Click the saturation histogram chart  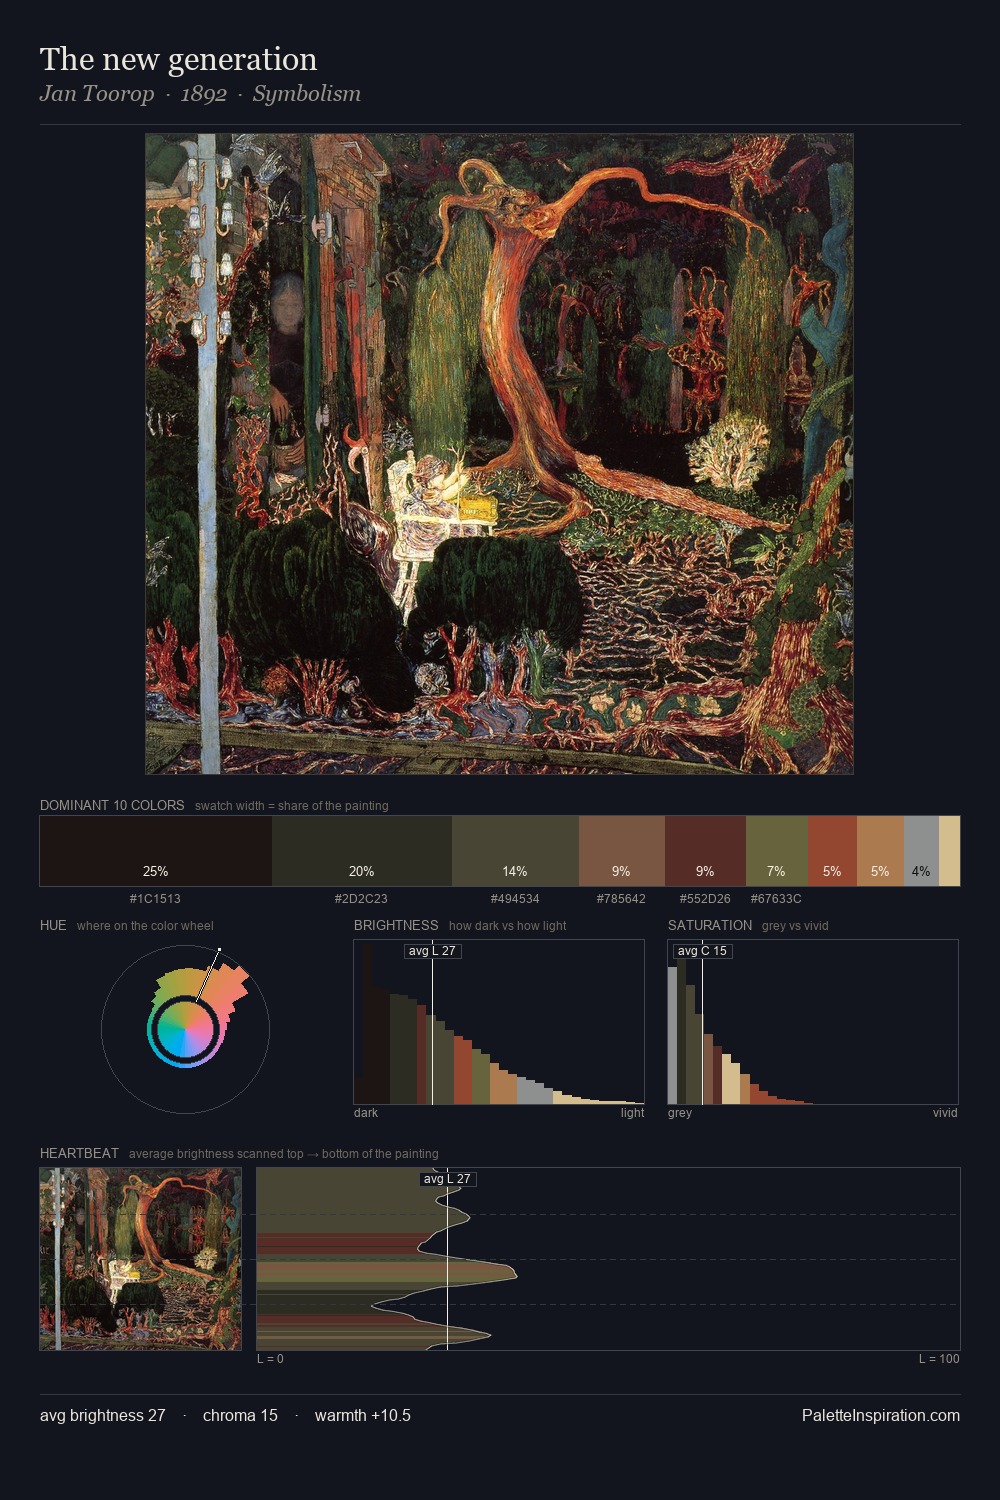click(813, 1022)
